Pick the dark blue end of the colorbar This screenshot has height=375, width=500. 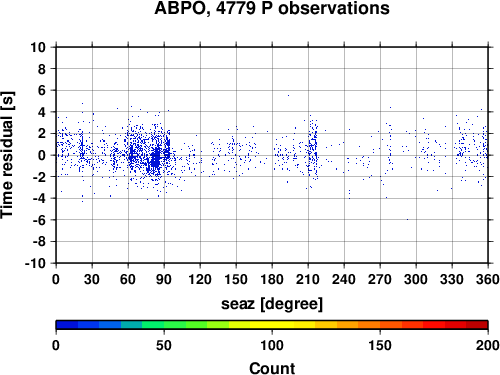tap(67, 325)
